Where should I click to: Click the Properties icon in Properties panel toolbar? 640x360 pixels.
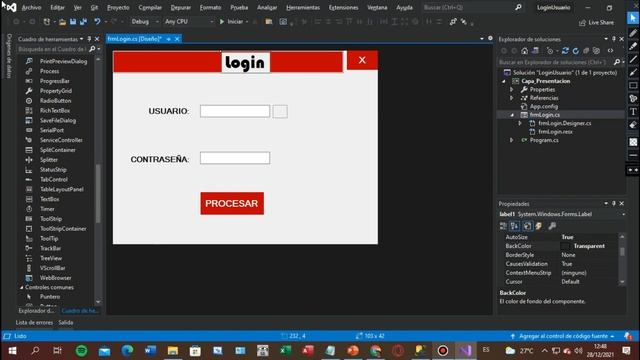point(527,226)
